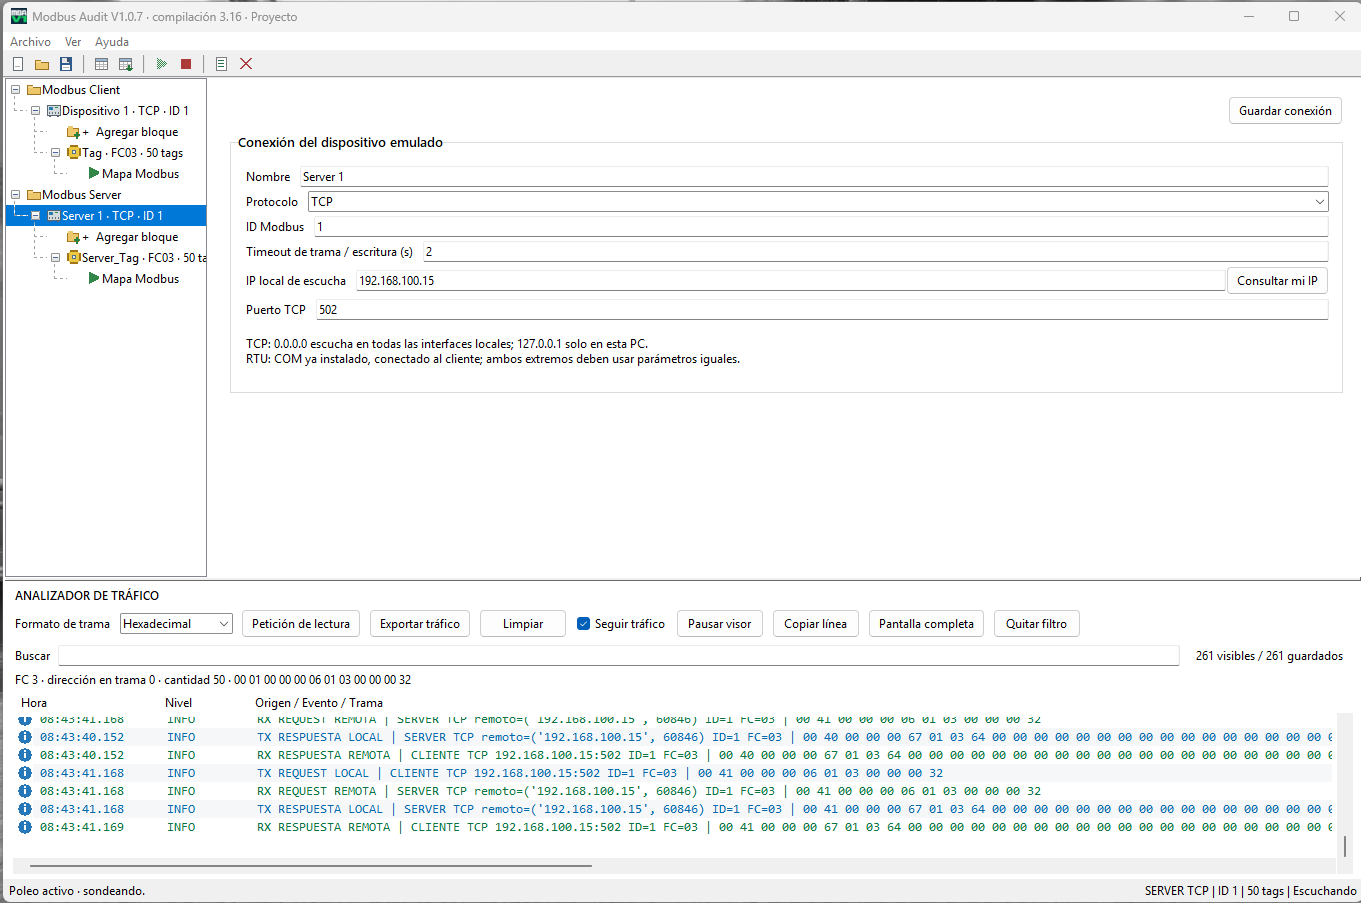Stop polling with the red square icon
Screen dimensions: 1361x903
pyautogui.click(x=186, y=64)
